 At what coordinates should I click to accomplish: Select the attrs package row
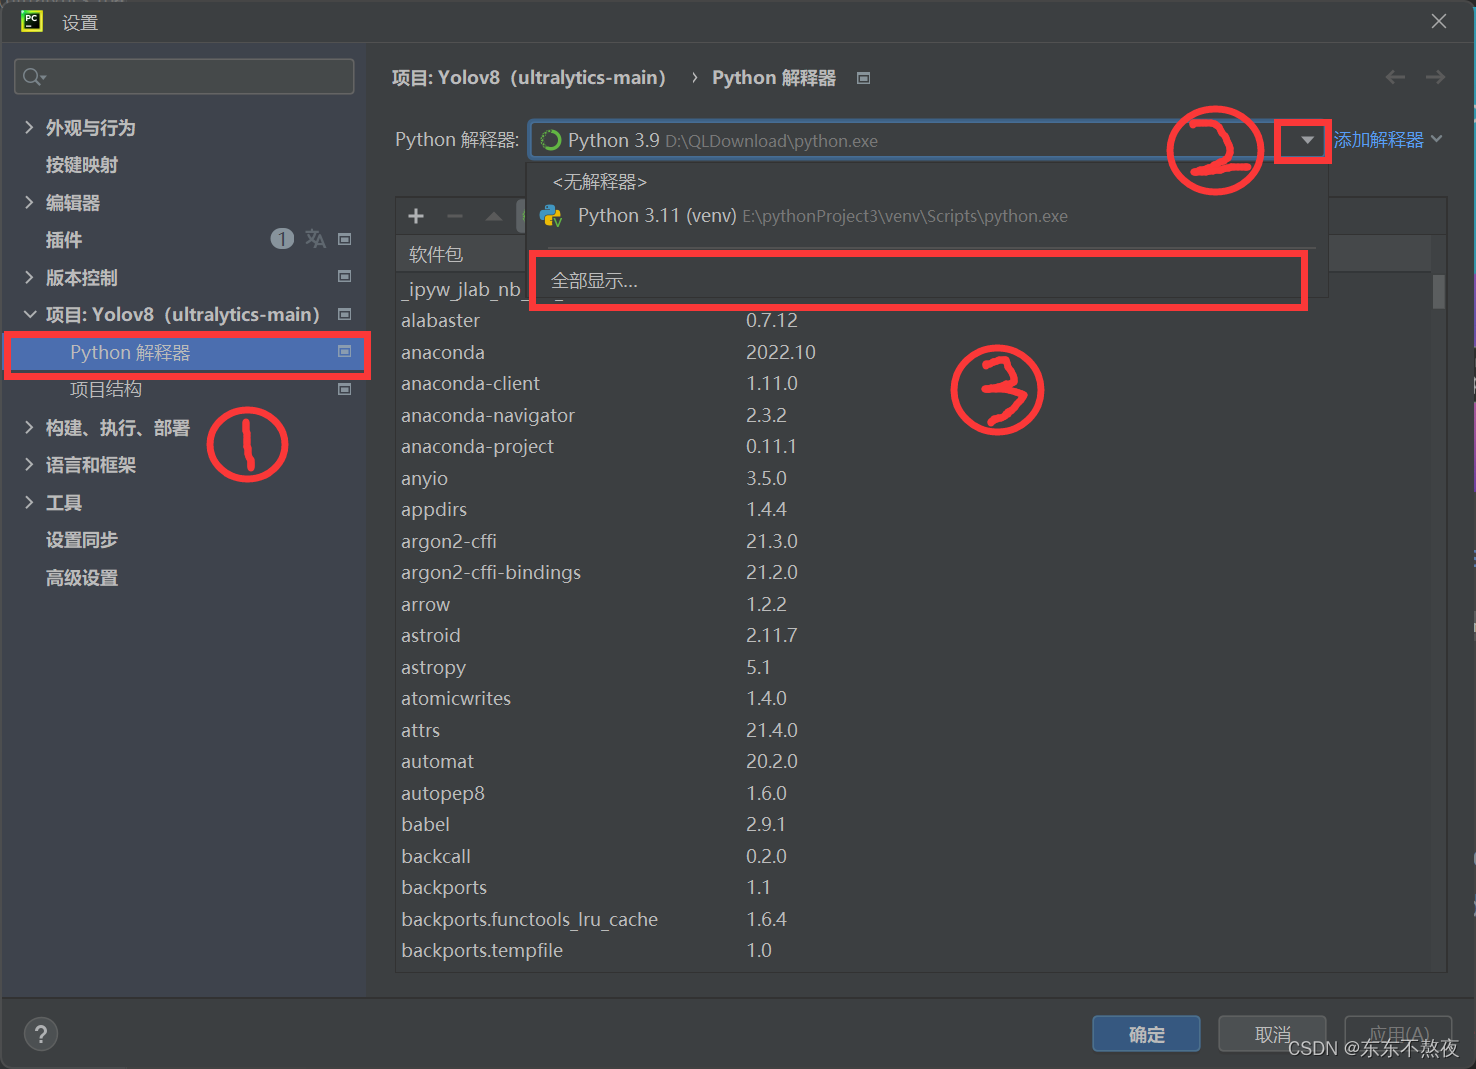[914, 730]
